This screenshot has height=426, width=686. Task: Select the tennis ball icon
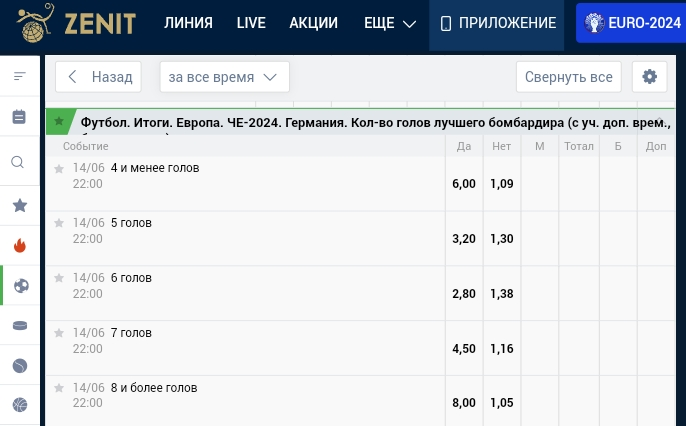(x=19, y=366)
